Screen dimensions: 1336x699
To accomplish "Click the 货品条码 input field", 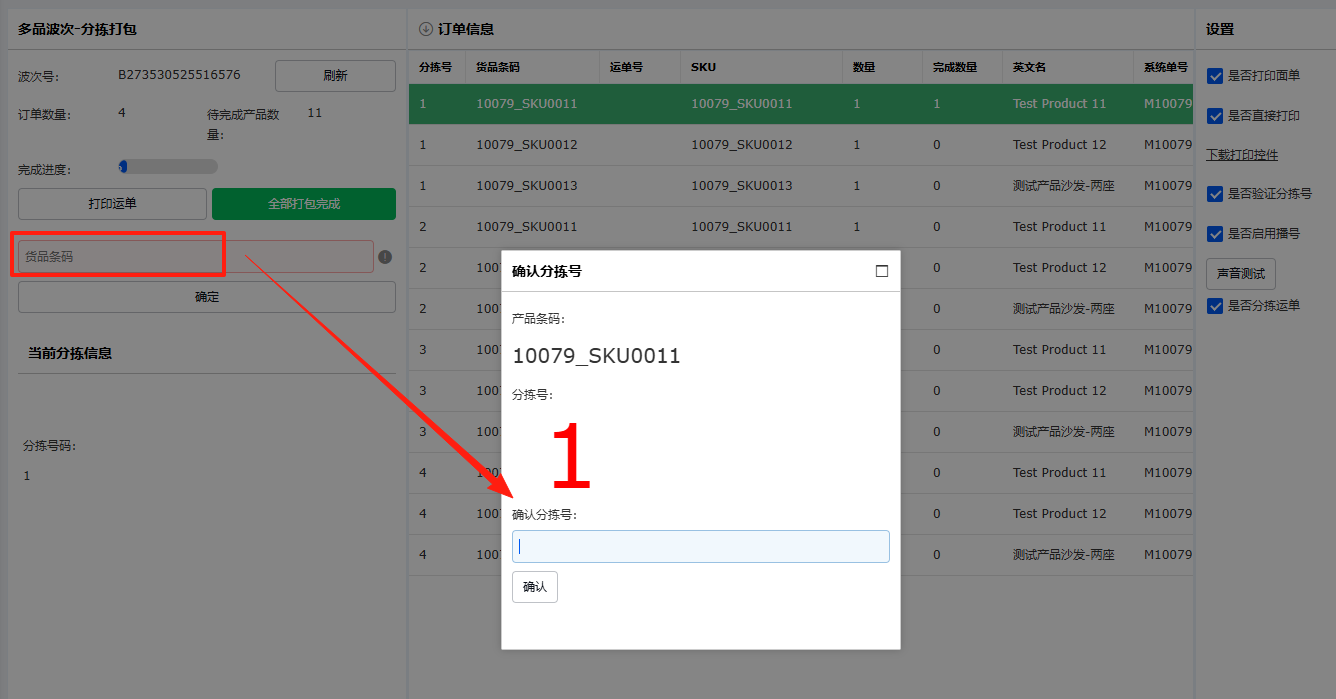I will [x=195, y=257].
